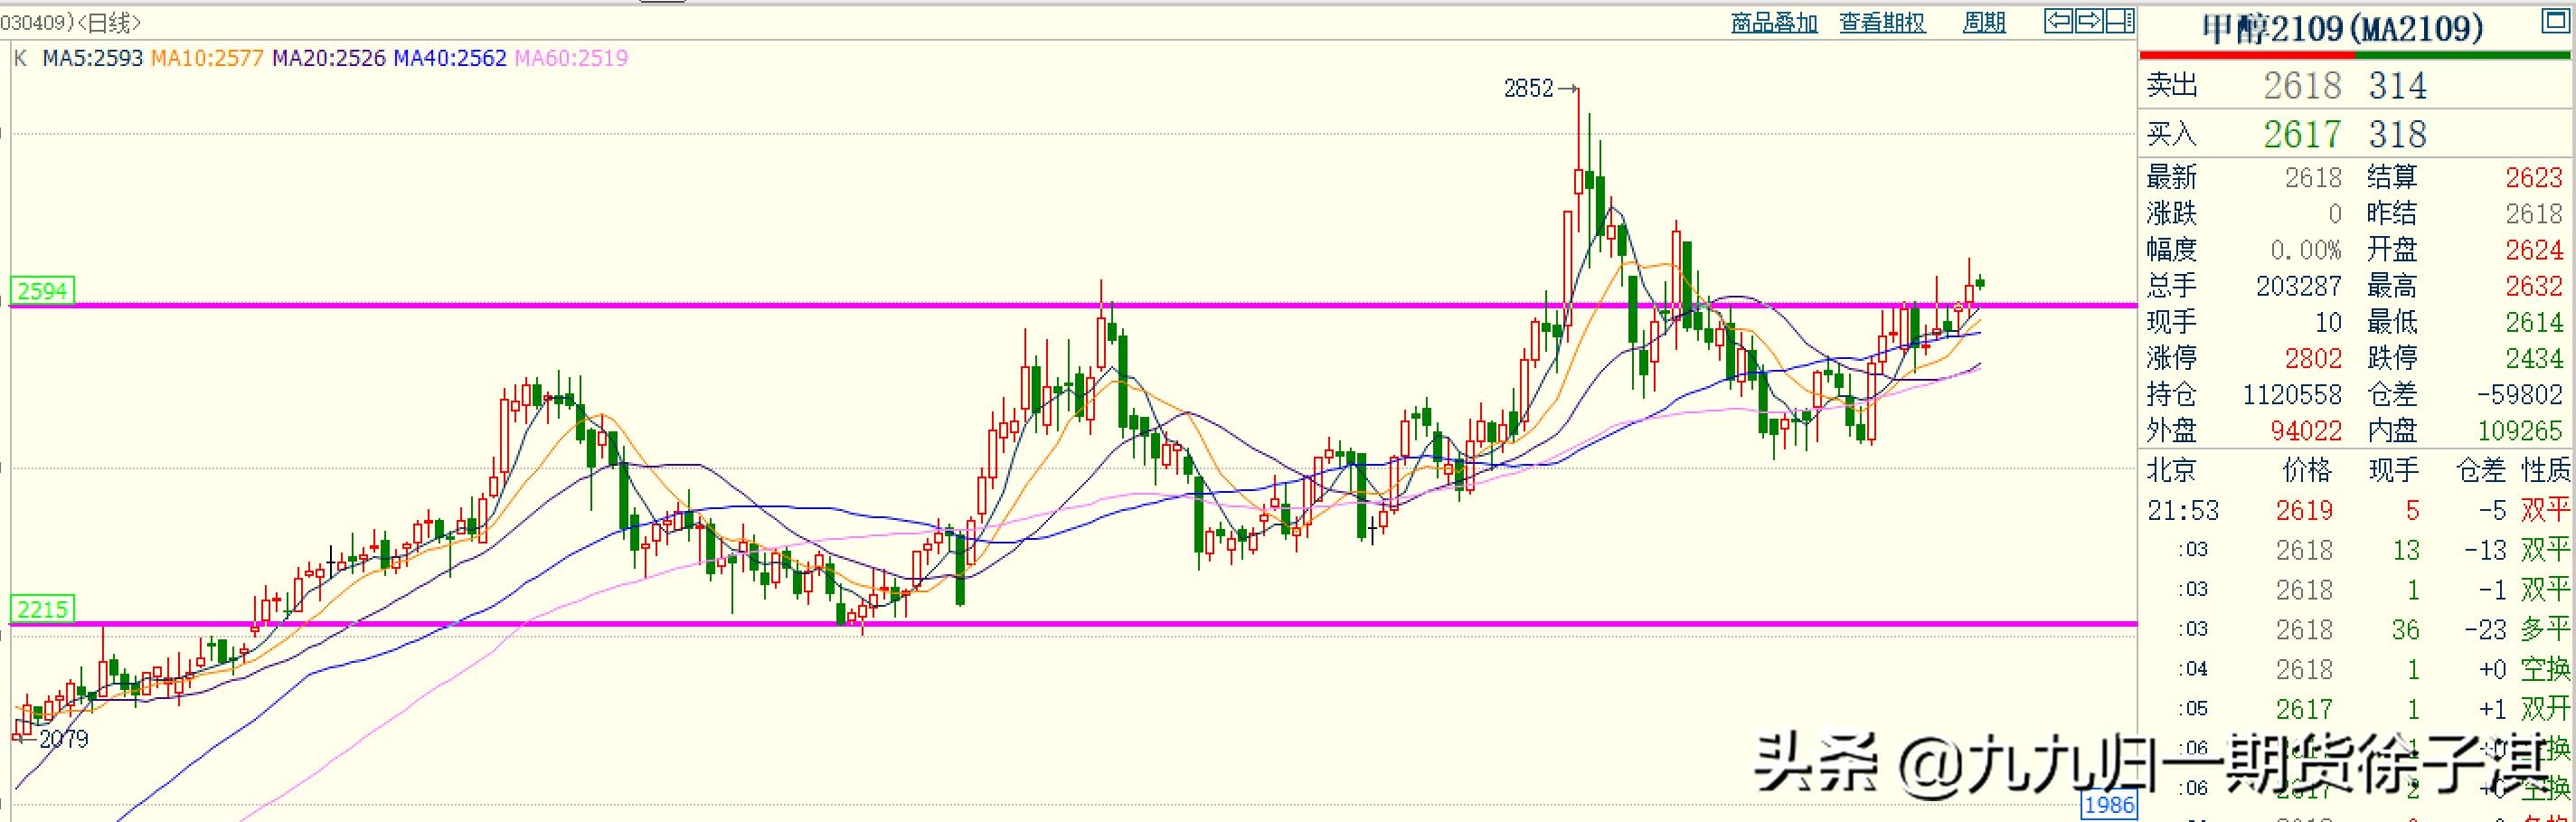The image size is (2576, 822).
Task: Select the 跌停 limit-down price 2434
Action: pyautogui.click(x=2534, y=358)
